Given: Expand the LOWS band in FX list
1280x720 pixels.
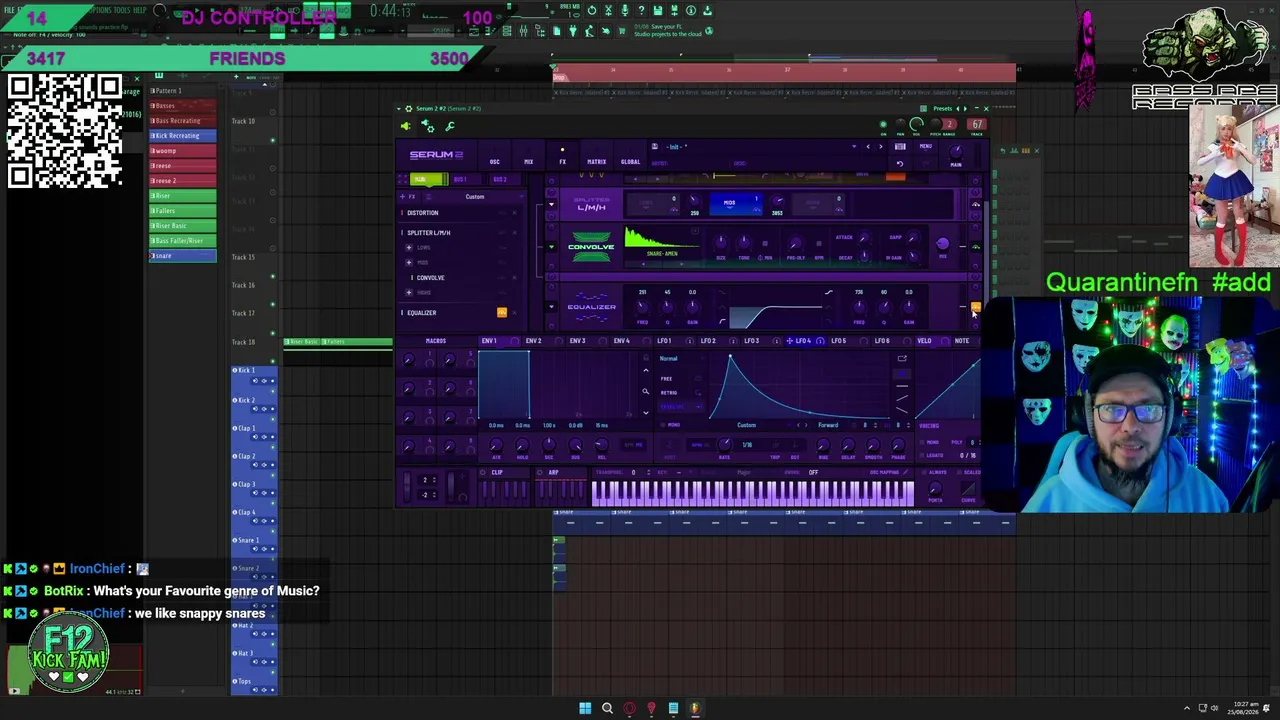Looking at the screenshot, I should point(409,247).
